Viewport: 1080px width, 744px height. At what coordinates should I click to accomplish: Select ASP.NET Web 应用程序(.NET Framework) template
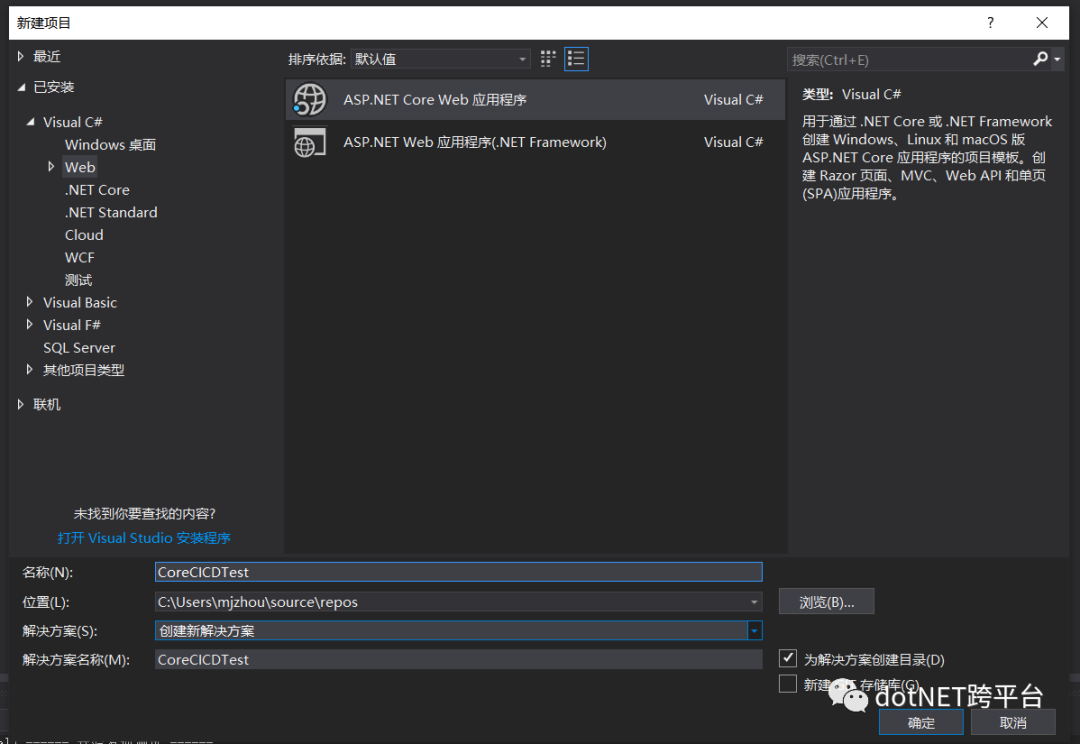(535, 142)
